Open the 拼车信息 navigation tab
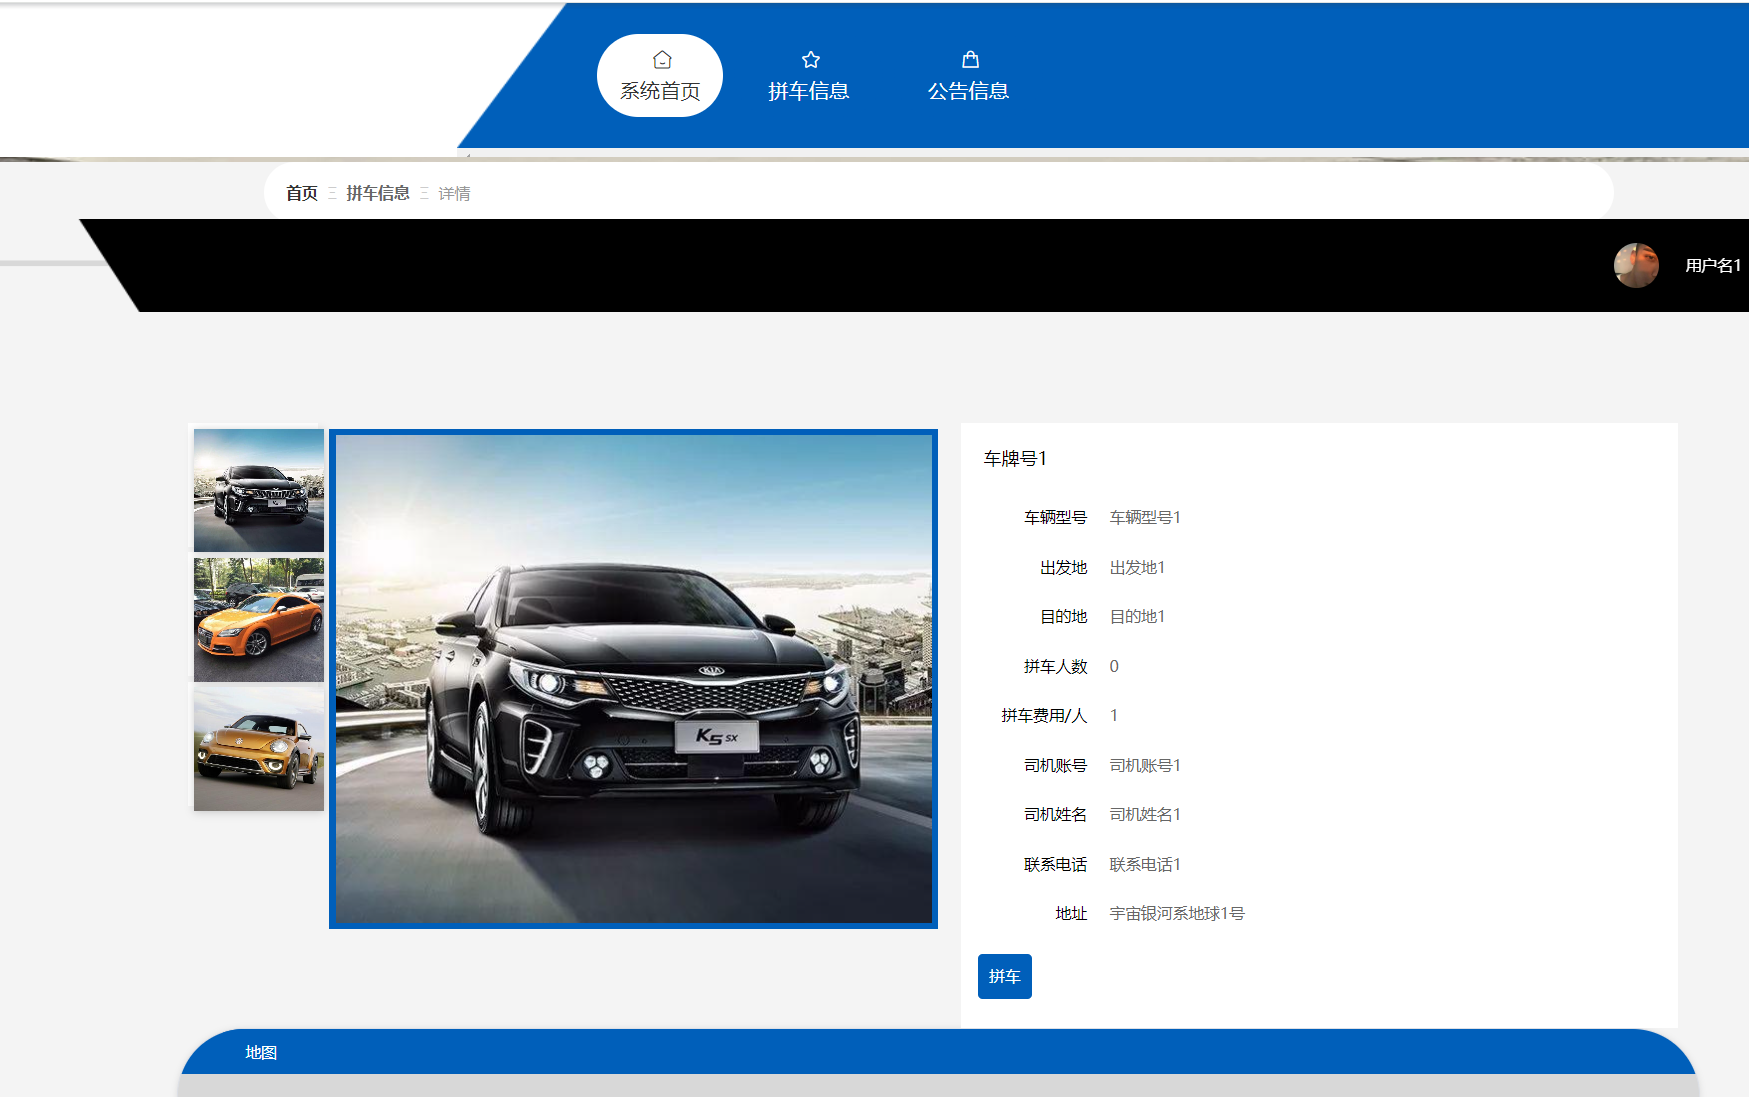This screenshot has width=1749, height=1097. point(810,90)
